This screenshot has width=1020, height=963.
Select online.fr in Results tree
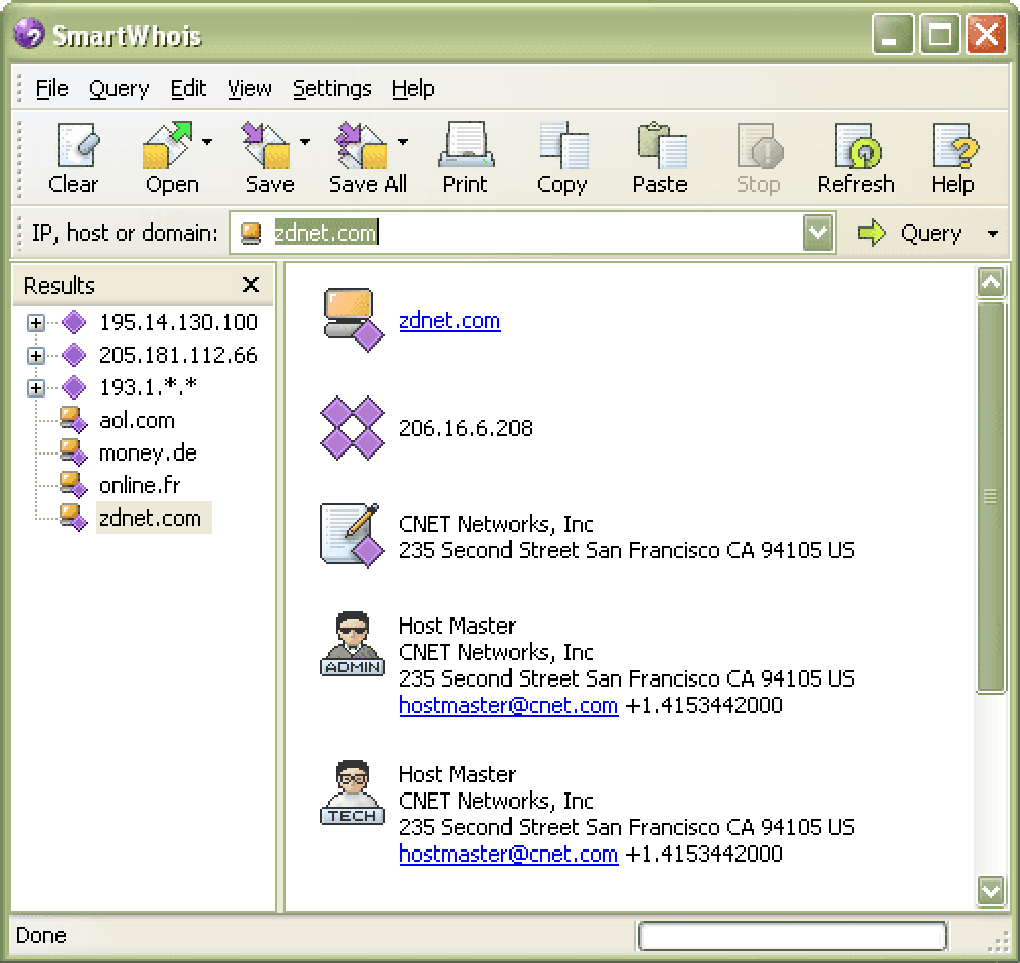139,485
